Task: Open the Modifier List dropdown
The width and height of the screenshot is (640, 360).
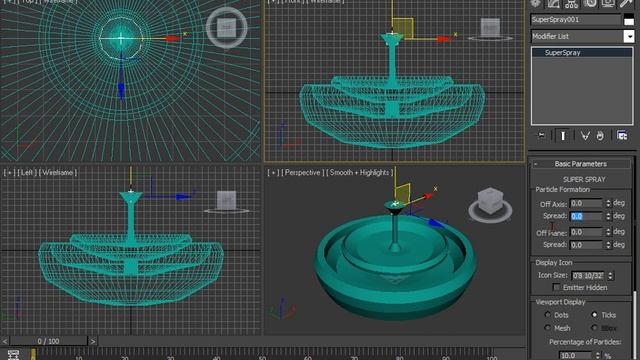Action: point(629,36)
